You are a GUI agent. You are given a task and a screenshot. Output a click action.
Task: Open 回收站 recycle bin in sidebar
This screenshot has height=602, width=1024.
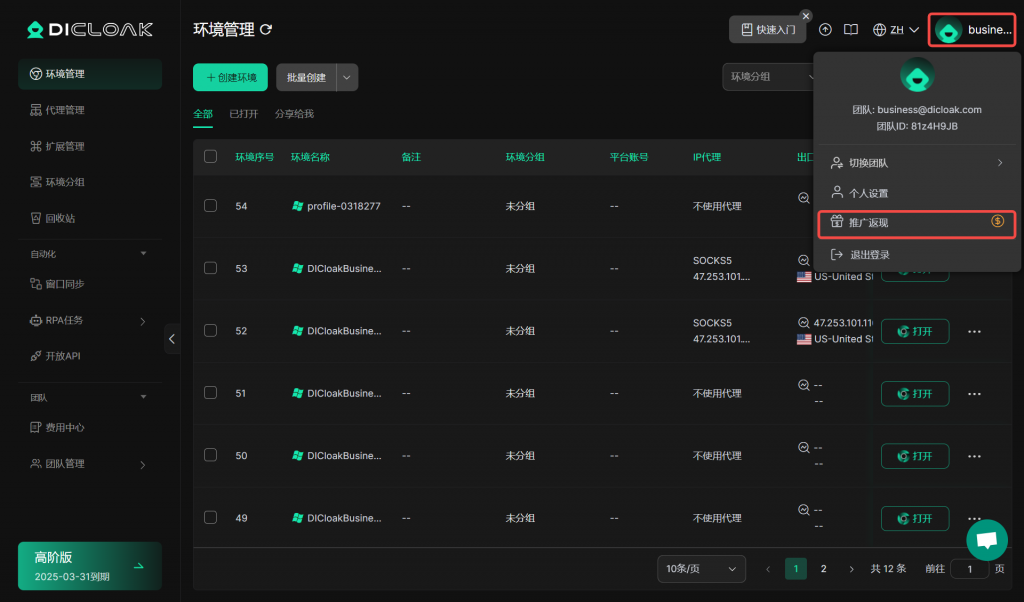pos(60,218)
